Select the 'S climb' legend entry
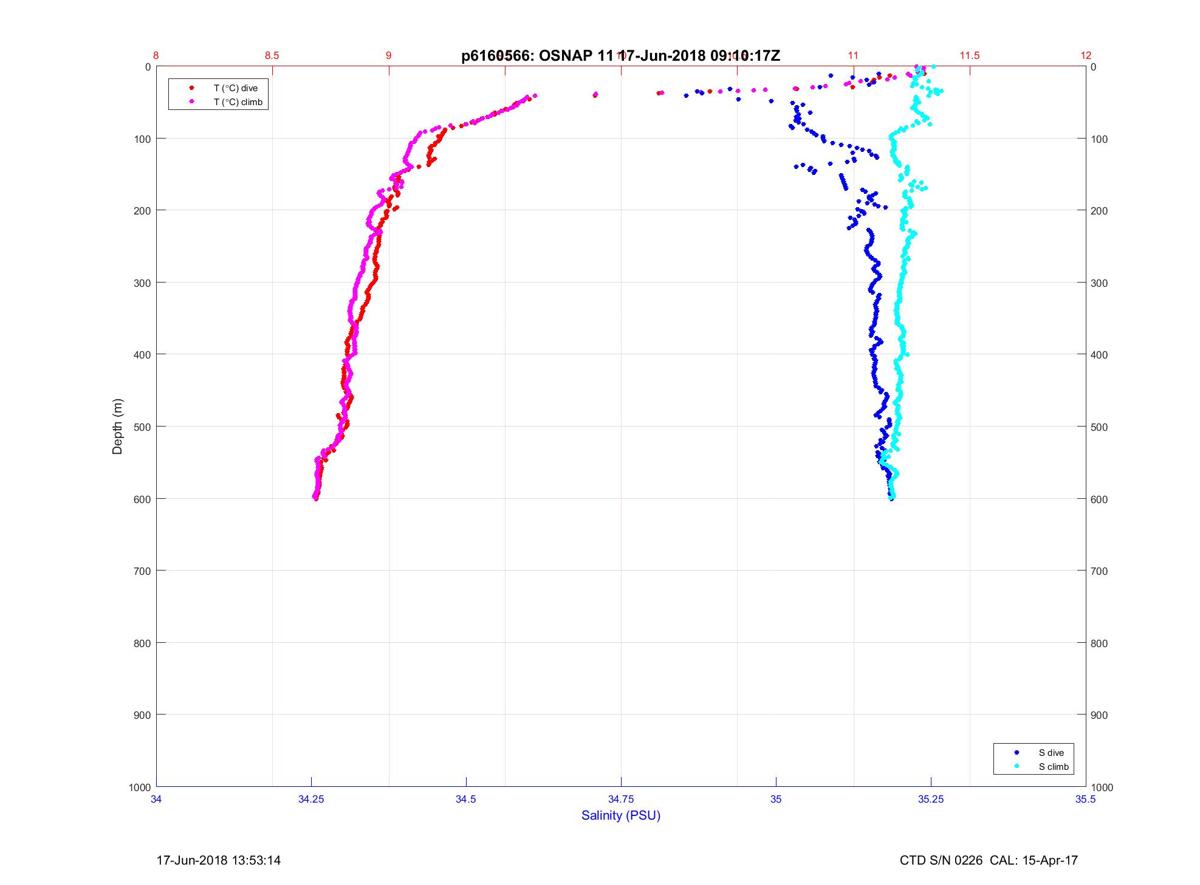 1054,766
